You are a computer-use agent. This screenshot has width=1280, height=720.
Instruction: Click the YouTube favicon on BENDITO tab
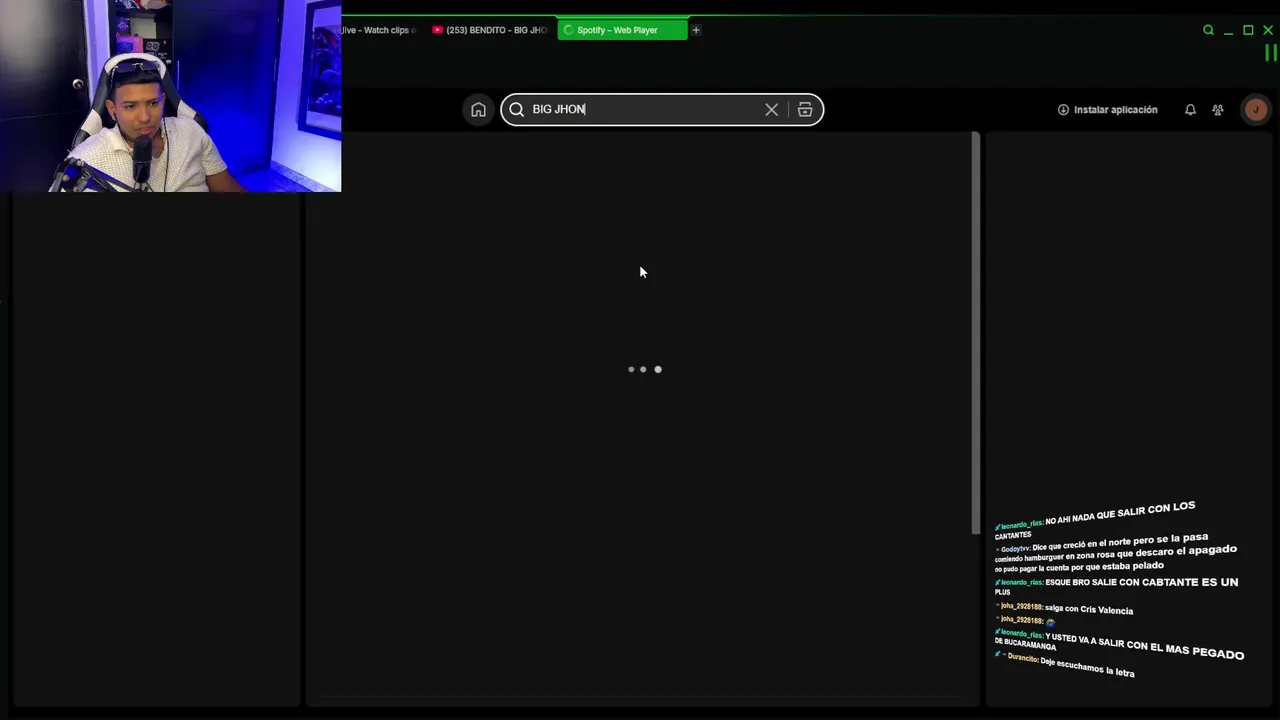point(437,30)
